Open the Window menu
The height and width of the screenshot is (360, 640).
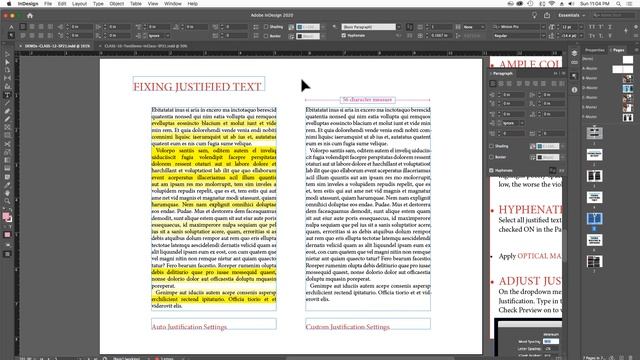click(173, 4)
